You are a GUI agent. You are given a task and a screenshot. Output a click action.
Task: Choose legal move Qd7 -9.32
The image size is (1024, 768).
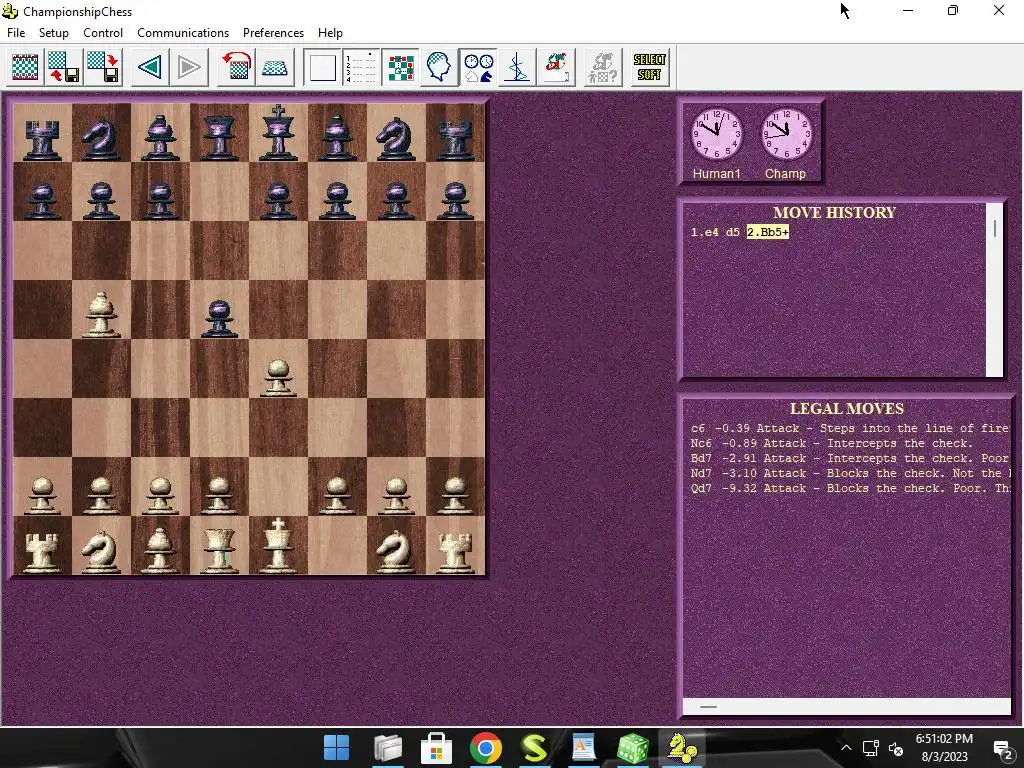pyautogui.click(x=850, y=488)
